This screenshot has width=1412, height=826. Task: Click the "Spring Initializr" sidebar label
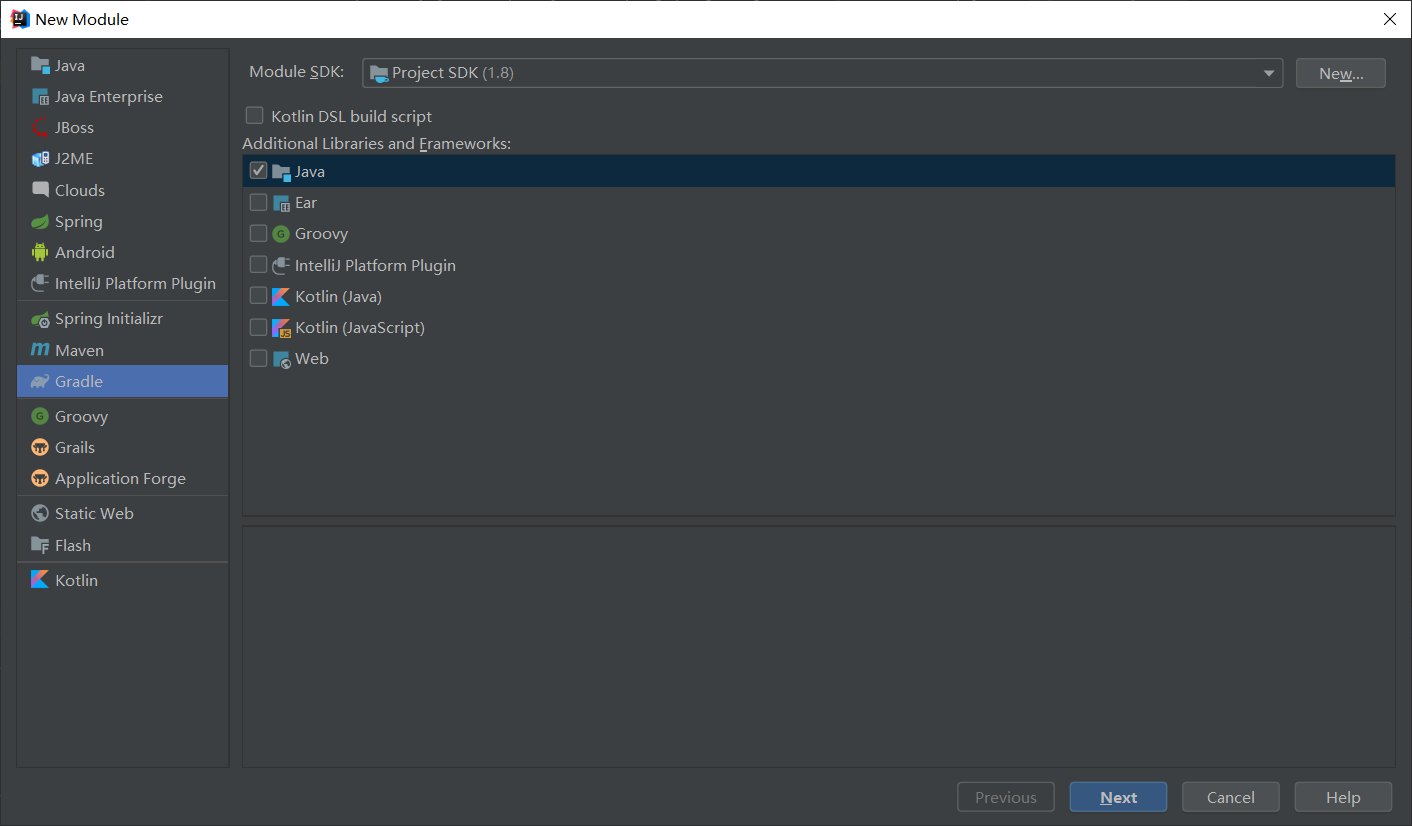(109, 319)
